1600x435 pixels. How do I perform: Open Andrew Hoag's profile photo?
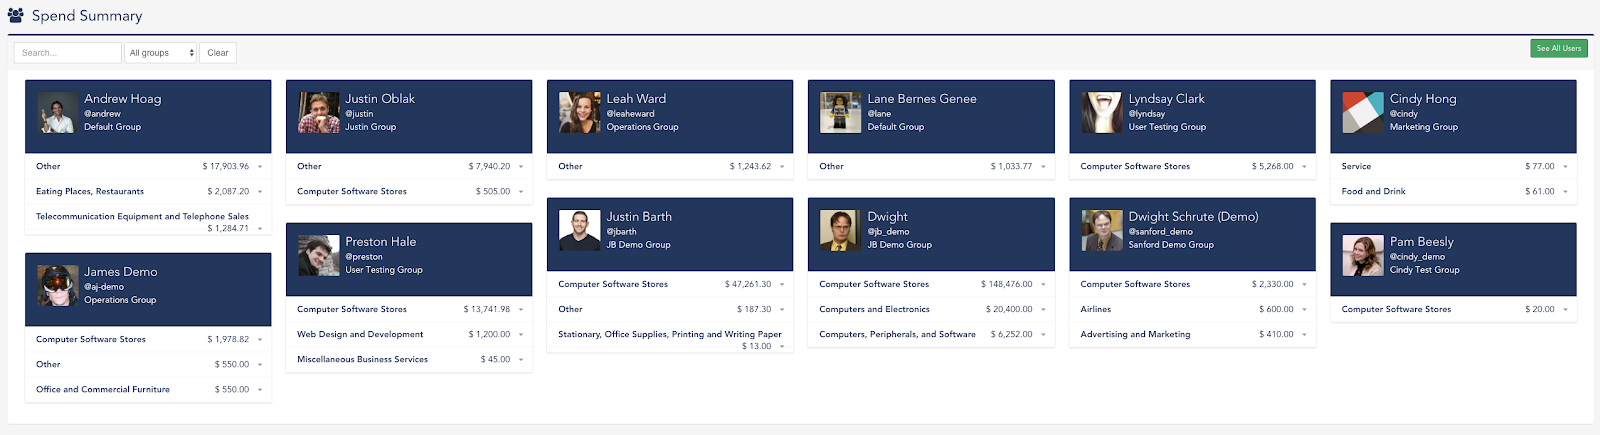click(x=58, y=113)
